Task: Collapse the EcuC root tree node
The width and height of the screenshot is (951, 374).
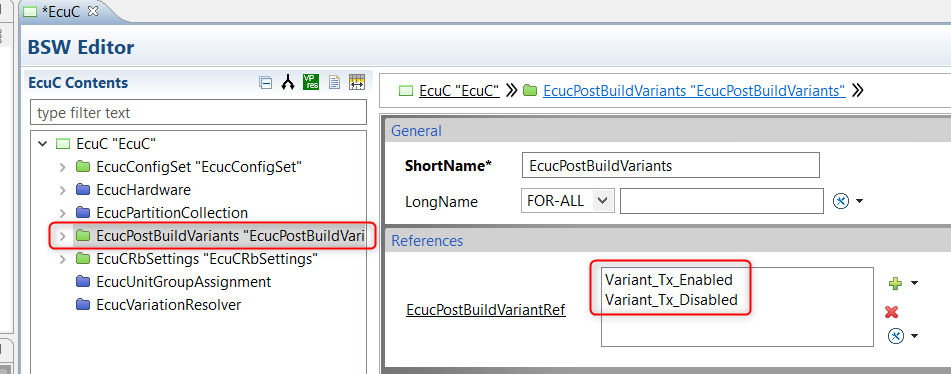Action: [42, 144]
